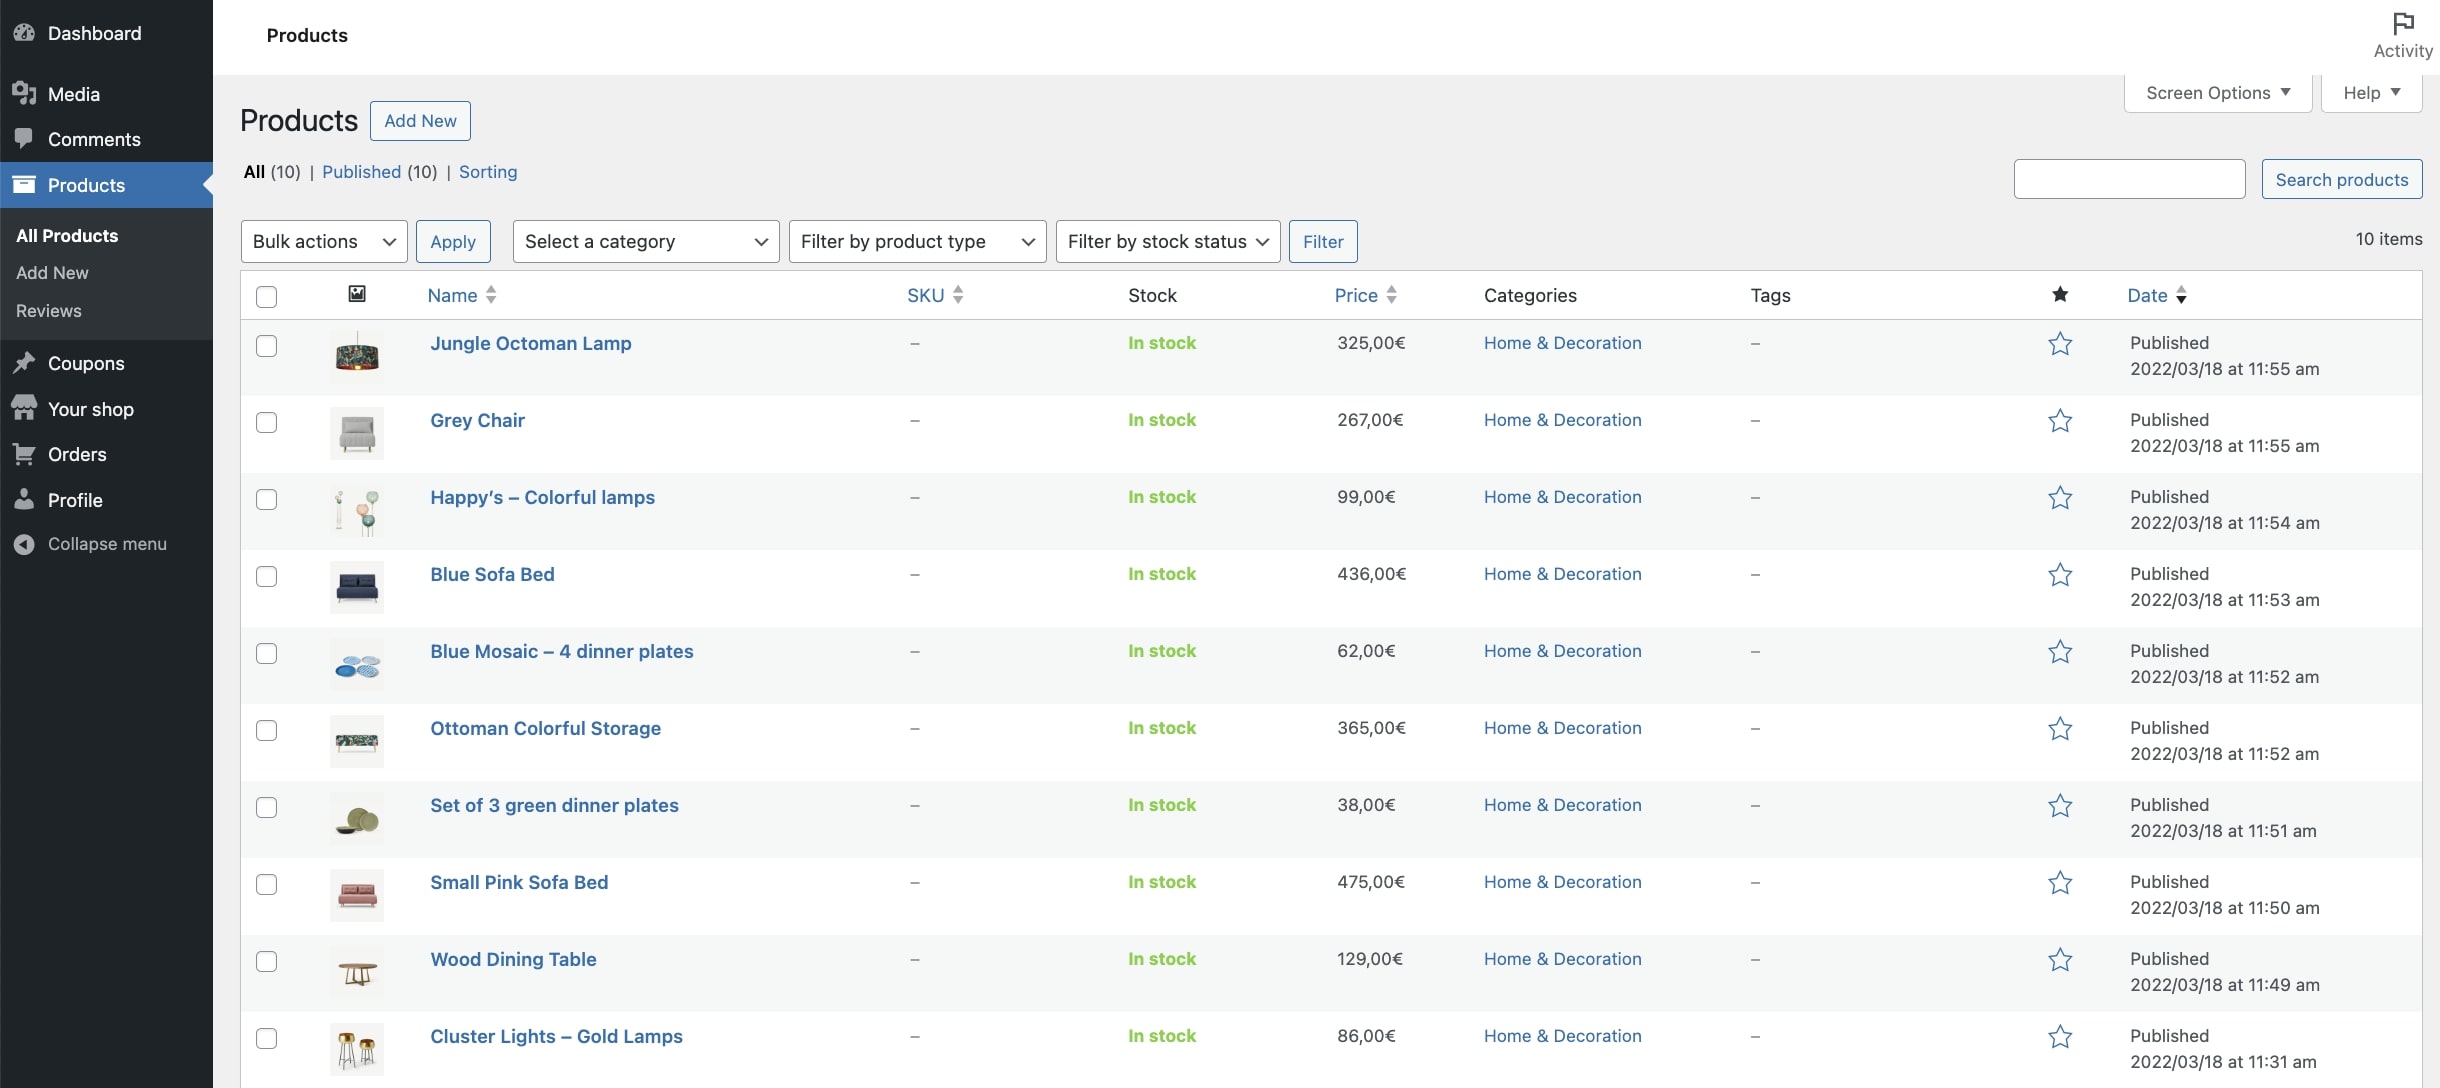Image resolution: width=2440 pixels, height=1088 pixels.
Task: Show All (10) products view
Action: tap(272, 172)
